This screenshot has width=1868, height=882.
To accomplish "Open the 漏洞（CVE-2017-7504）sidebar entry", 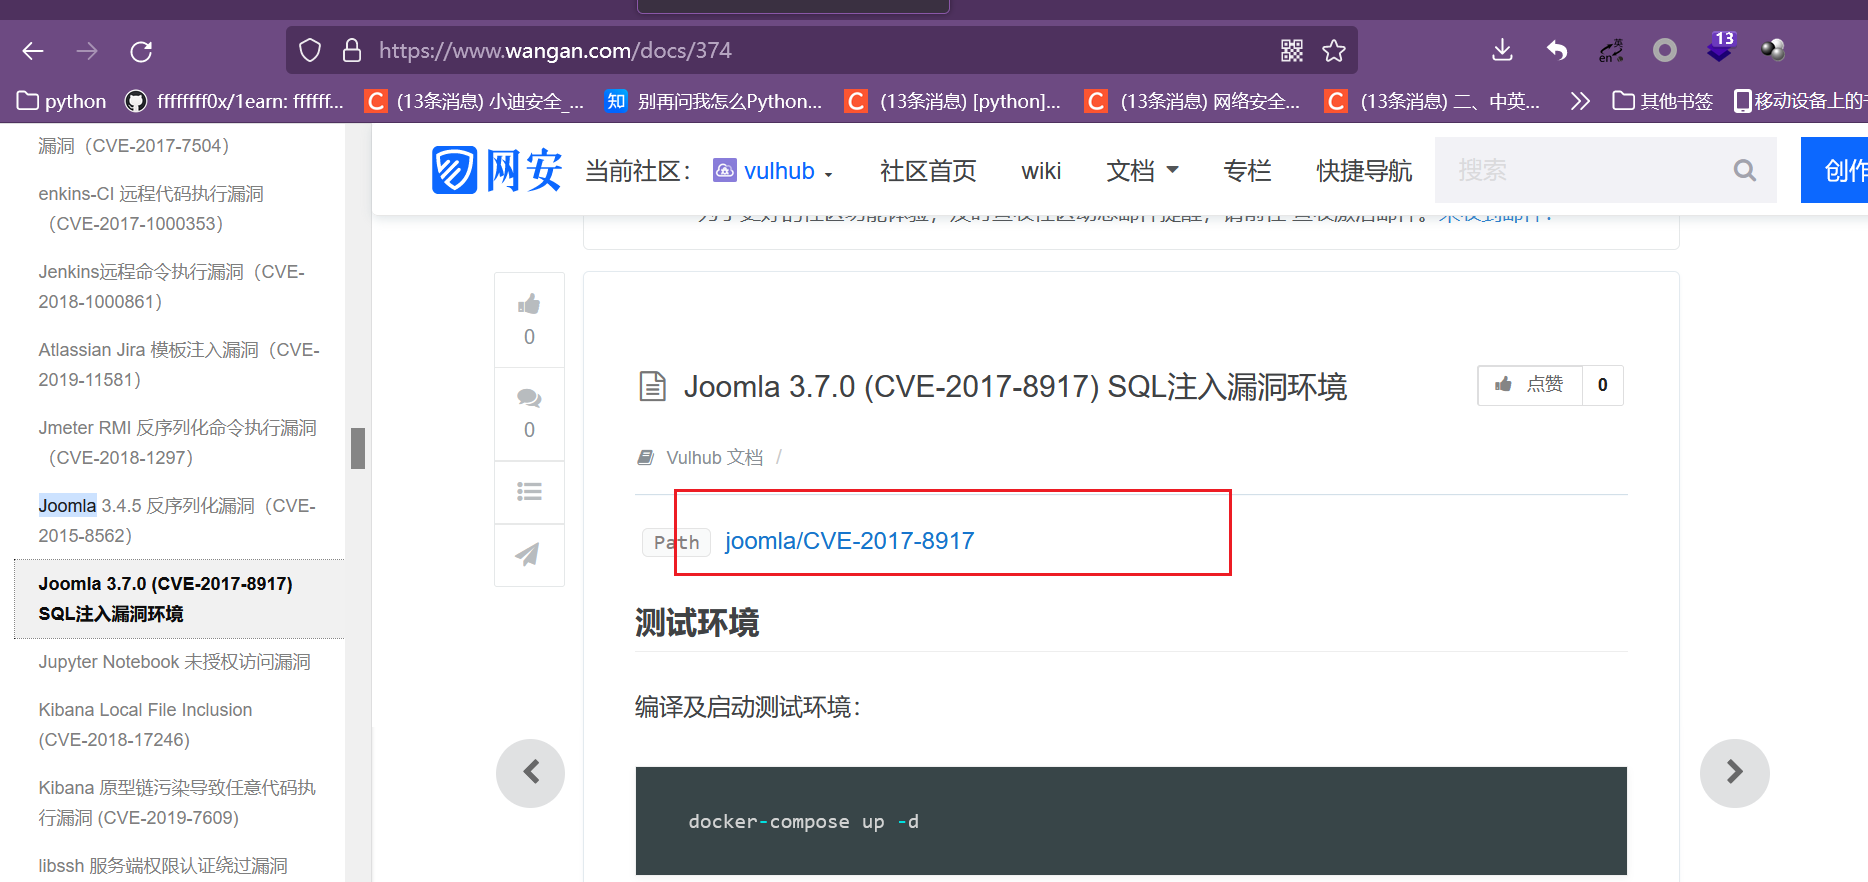I will click(134, 146).
